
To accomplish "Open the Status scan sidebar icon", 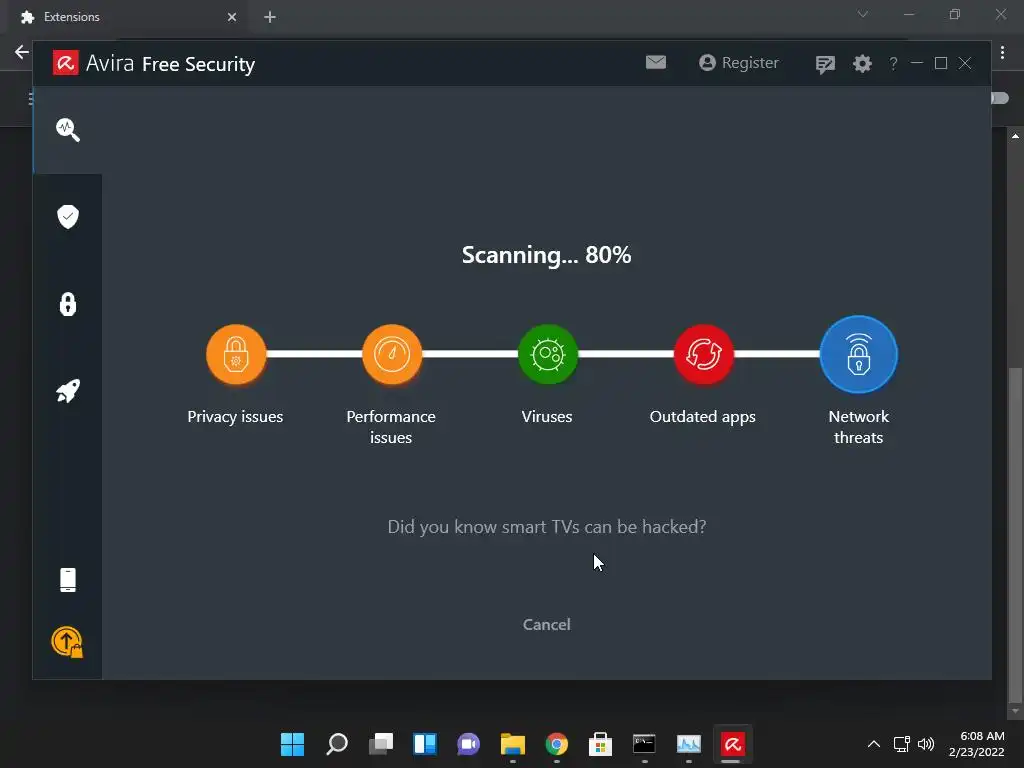I will [x=68, y=130].
